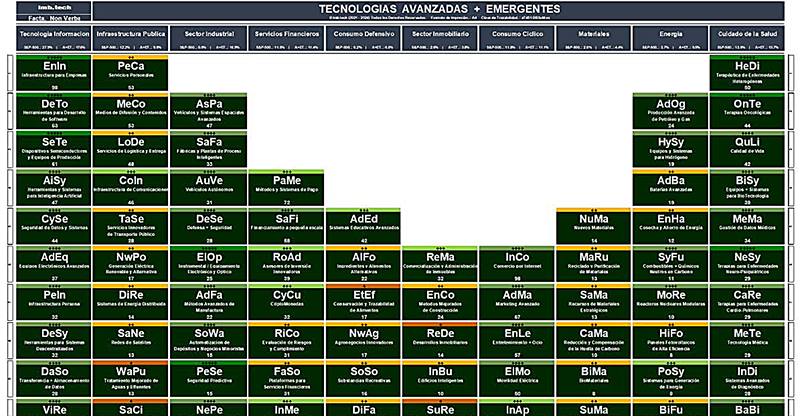Select the AdBa Baterías Avanzadas tile

pos(671,185)
